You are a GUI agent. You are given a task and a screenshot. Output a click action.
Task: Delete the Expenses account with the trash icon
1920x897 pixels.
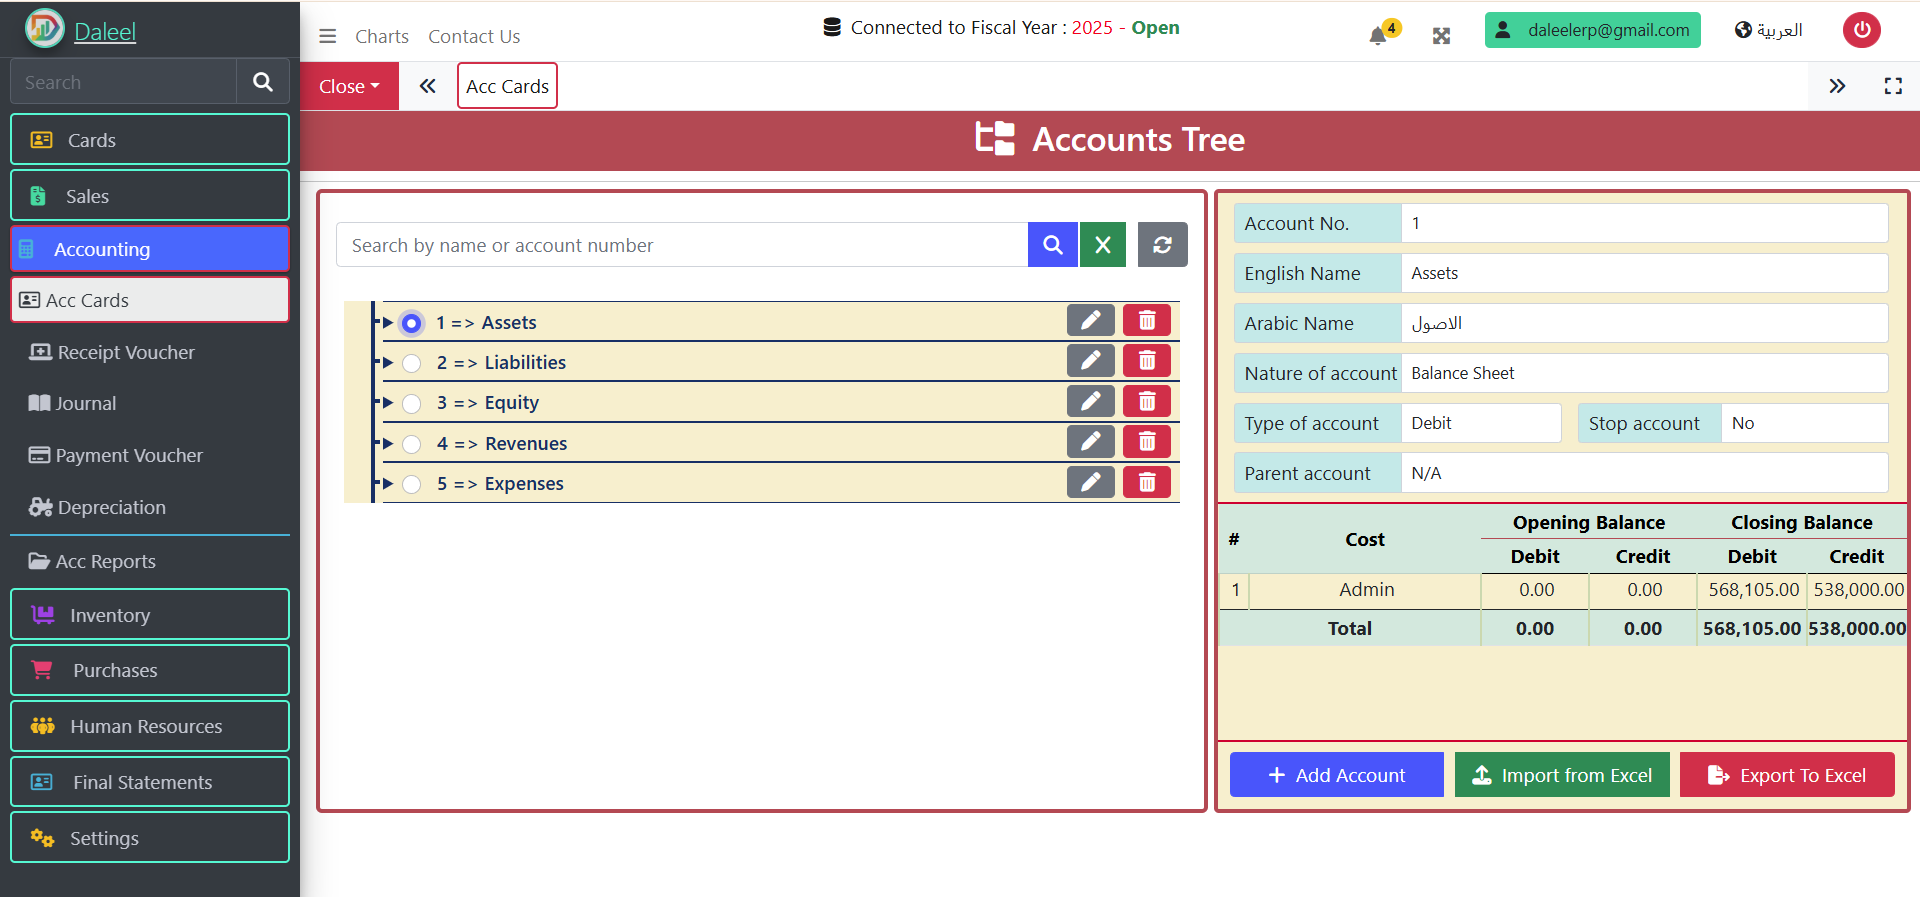tap(1147, 483)
